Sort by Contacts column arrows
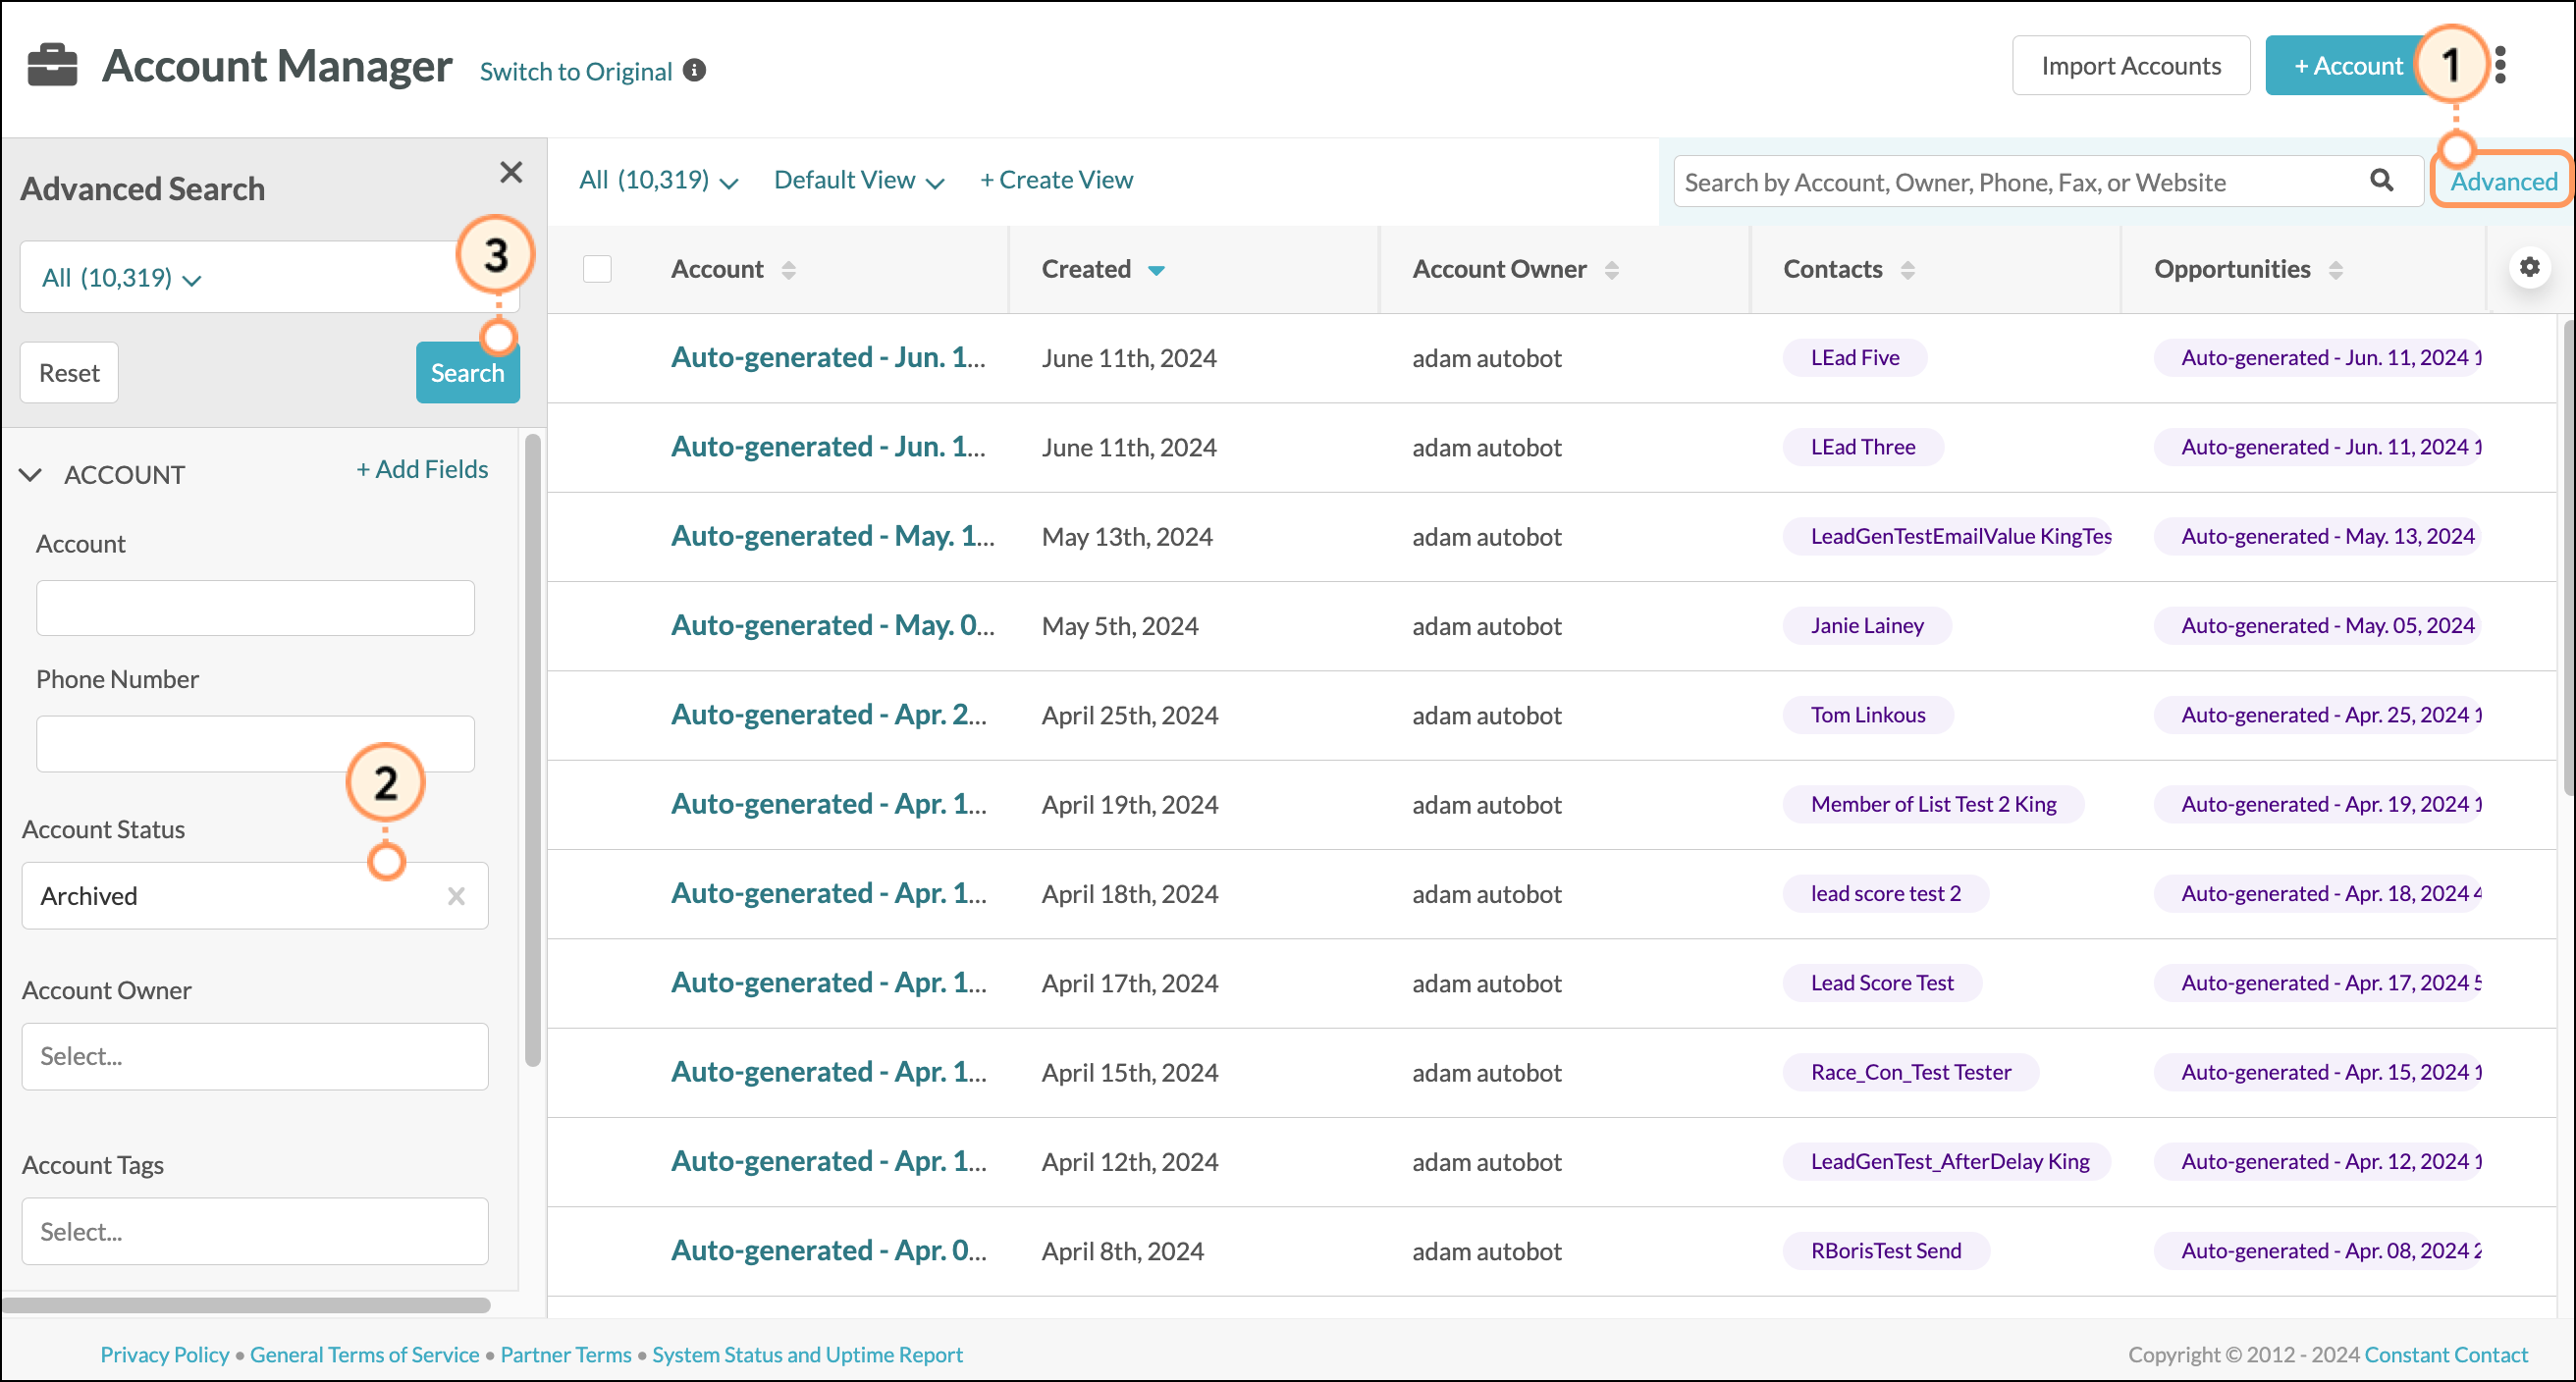This screenshot has height=1382, width=2576. 1907,270
